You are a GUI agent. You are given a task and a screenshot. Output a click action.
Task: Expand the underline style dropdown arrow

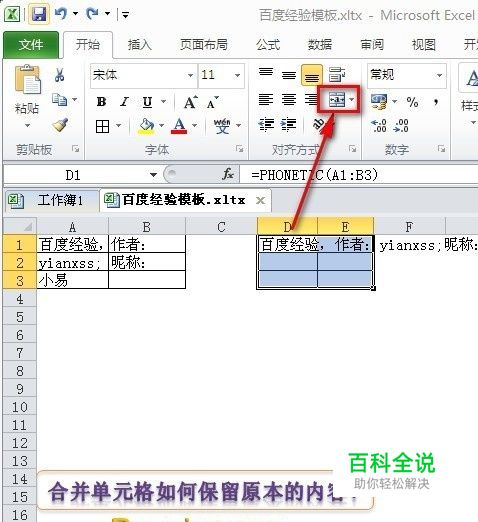click(x=163, y=101)
